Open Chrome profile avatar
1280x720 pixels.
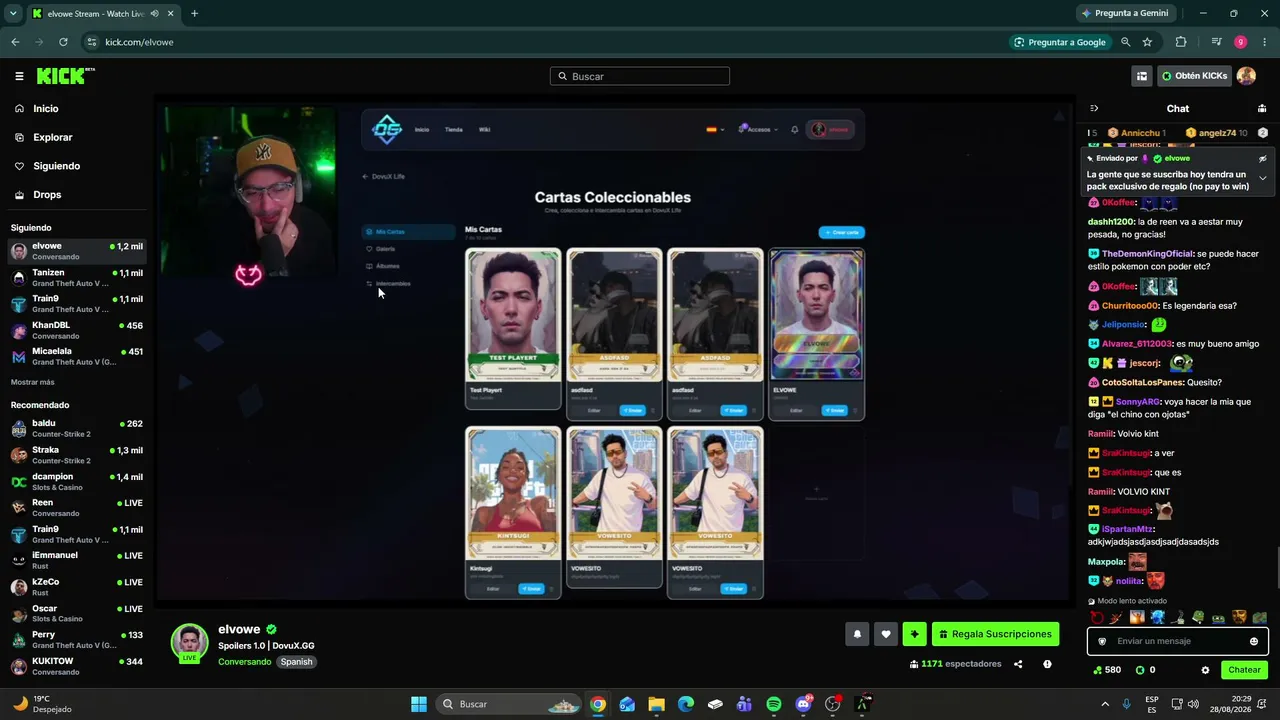(x=1240, y=42)
